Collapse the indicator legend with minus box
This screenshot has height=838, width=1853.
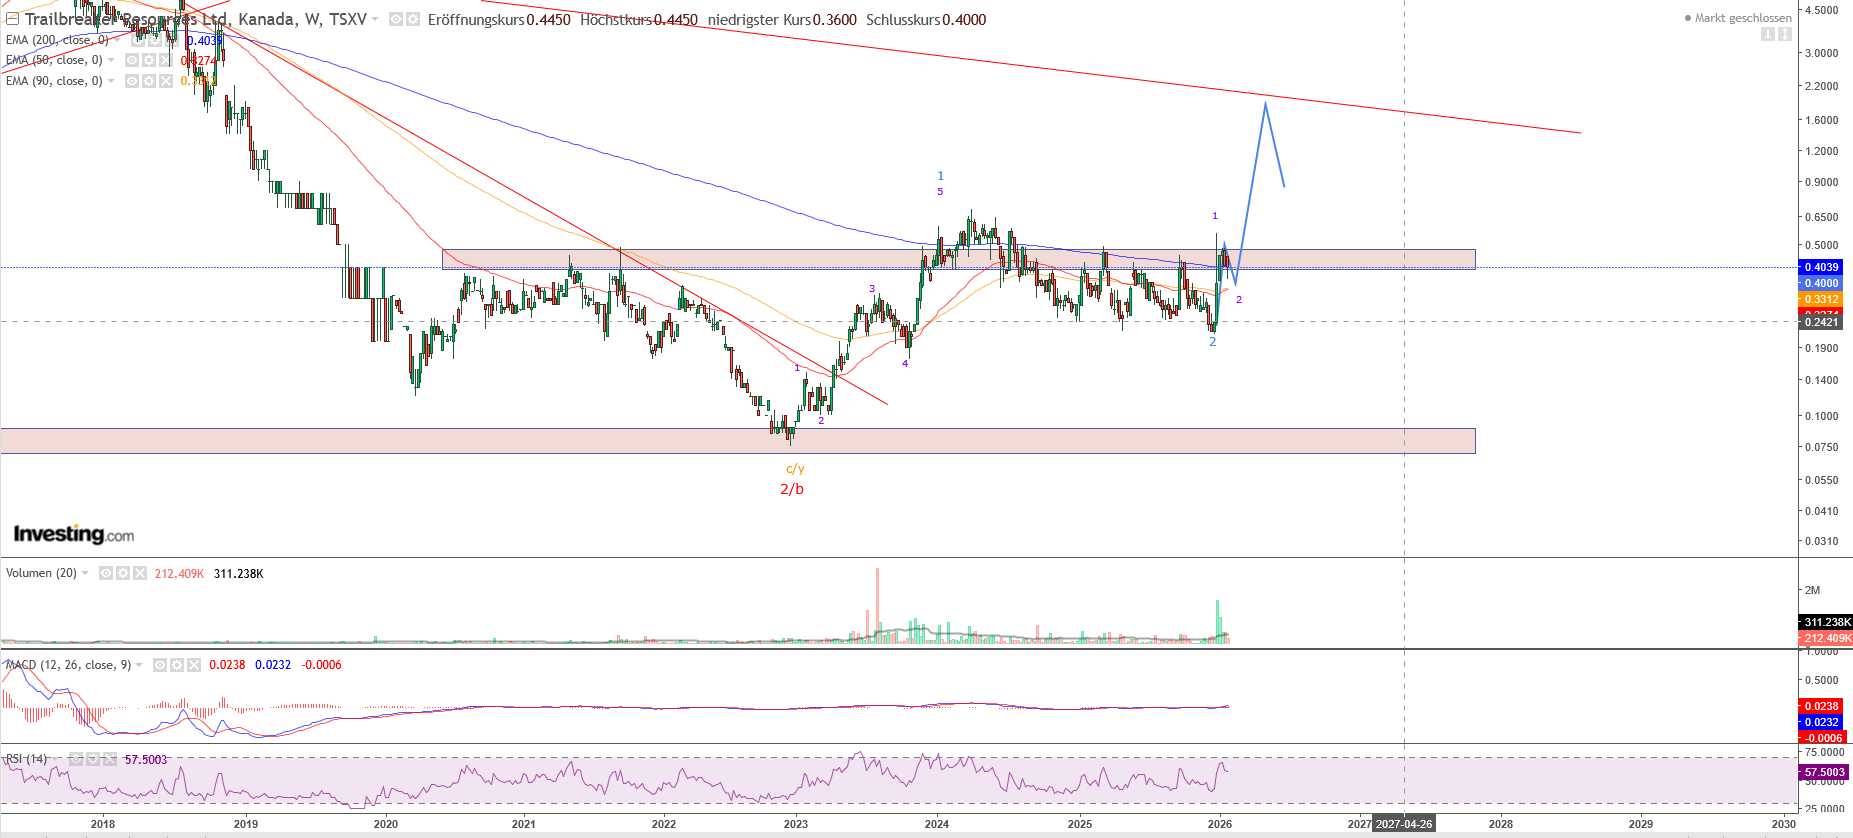(12, 19)
